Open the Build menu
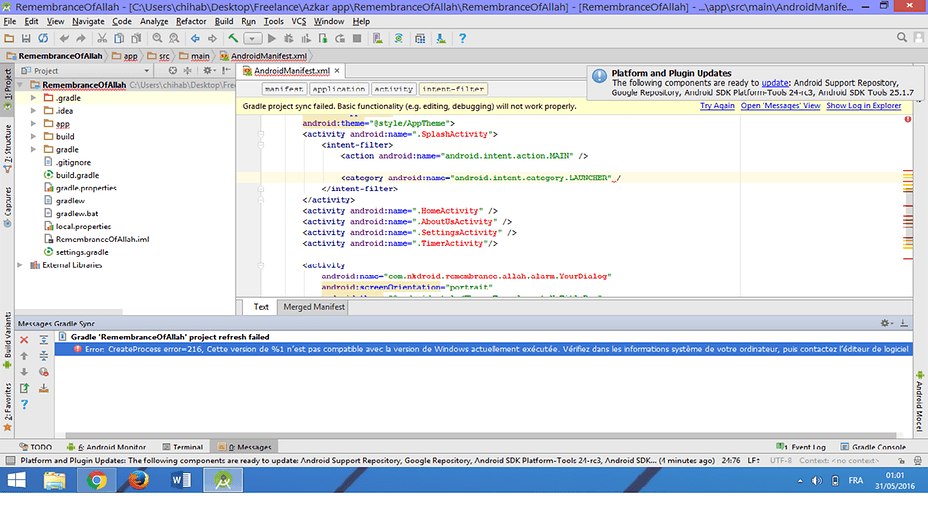 tap(224, 21)
